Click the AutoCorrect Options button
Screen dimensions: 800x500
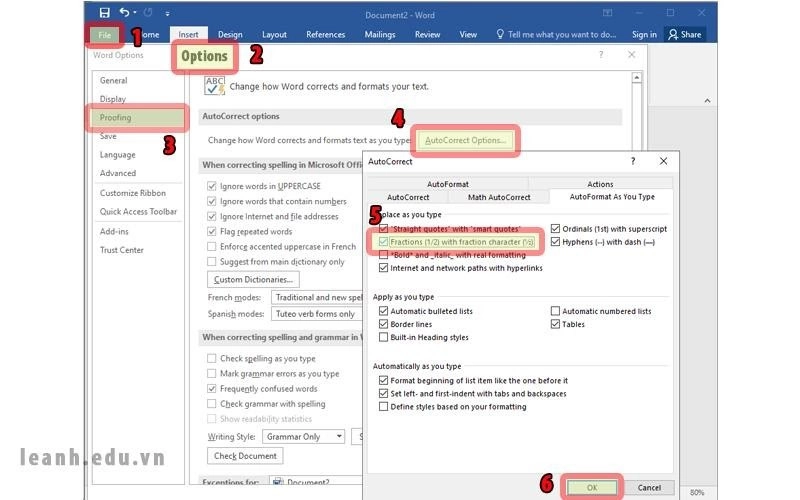[x=465, y=140]
